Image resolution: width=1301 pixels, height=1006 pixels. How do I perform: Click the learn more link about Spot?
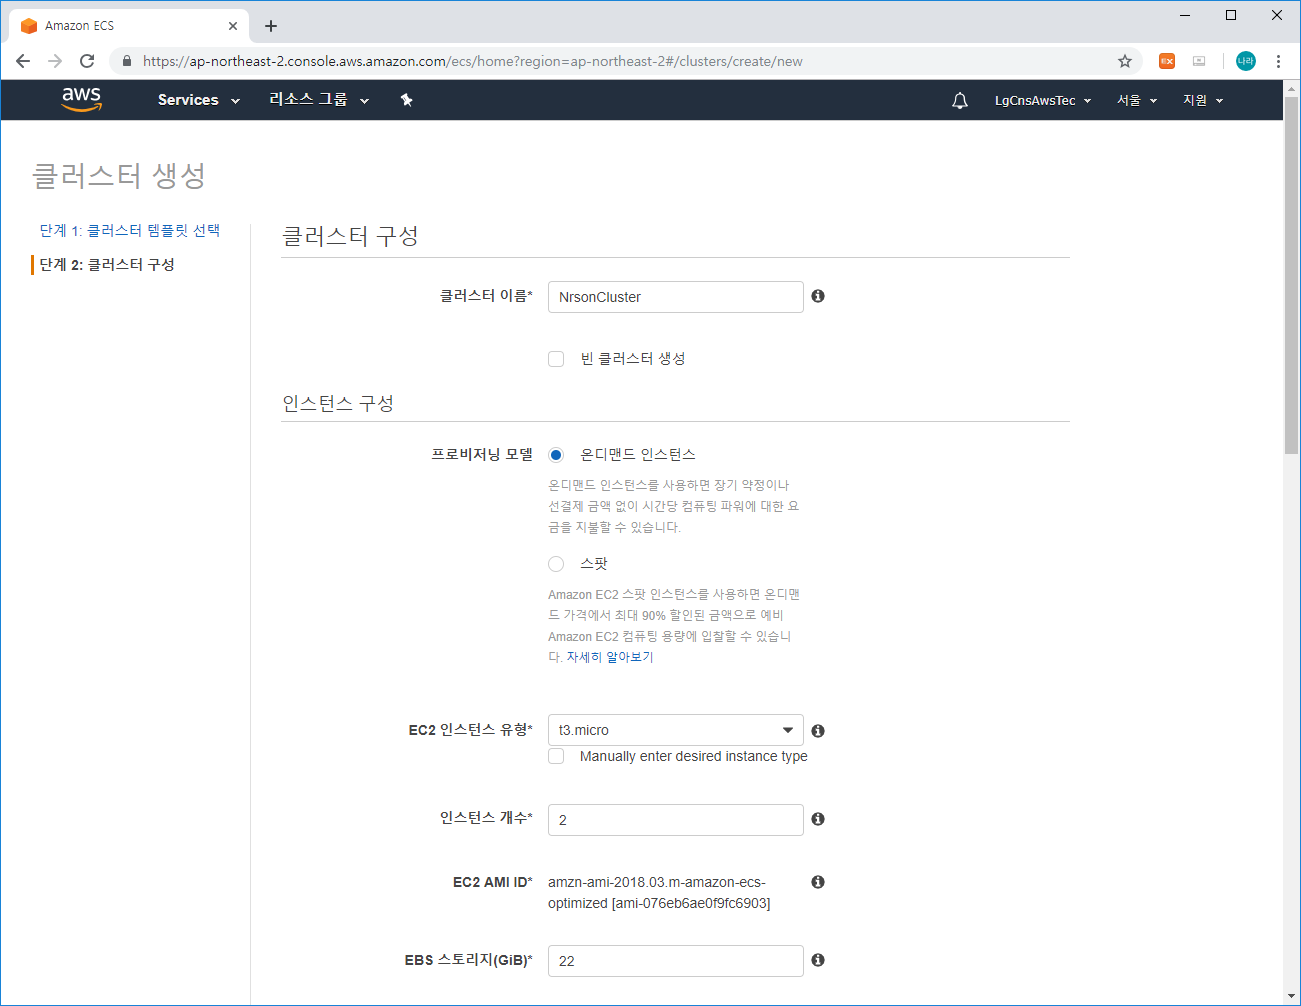pos(610,657)
